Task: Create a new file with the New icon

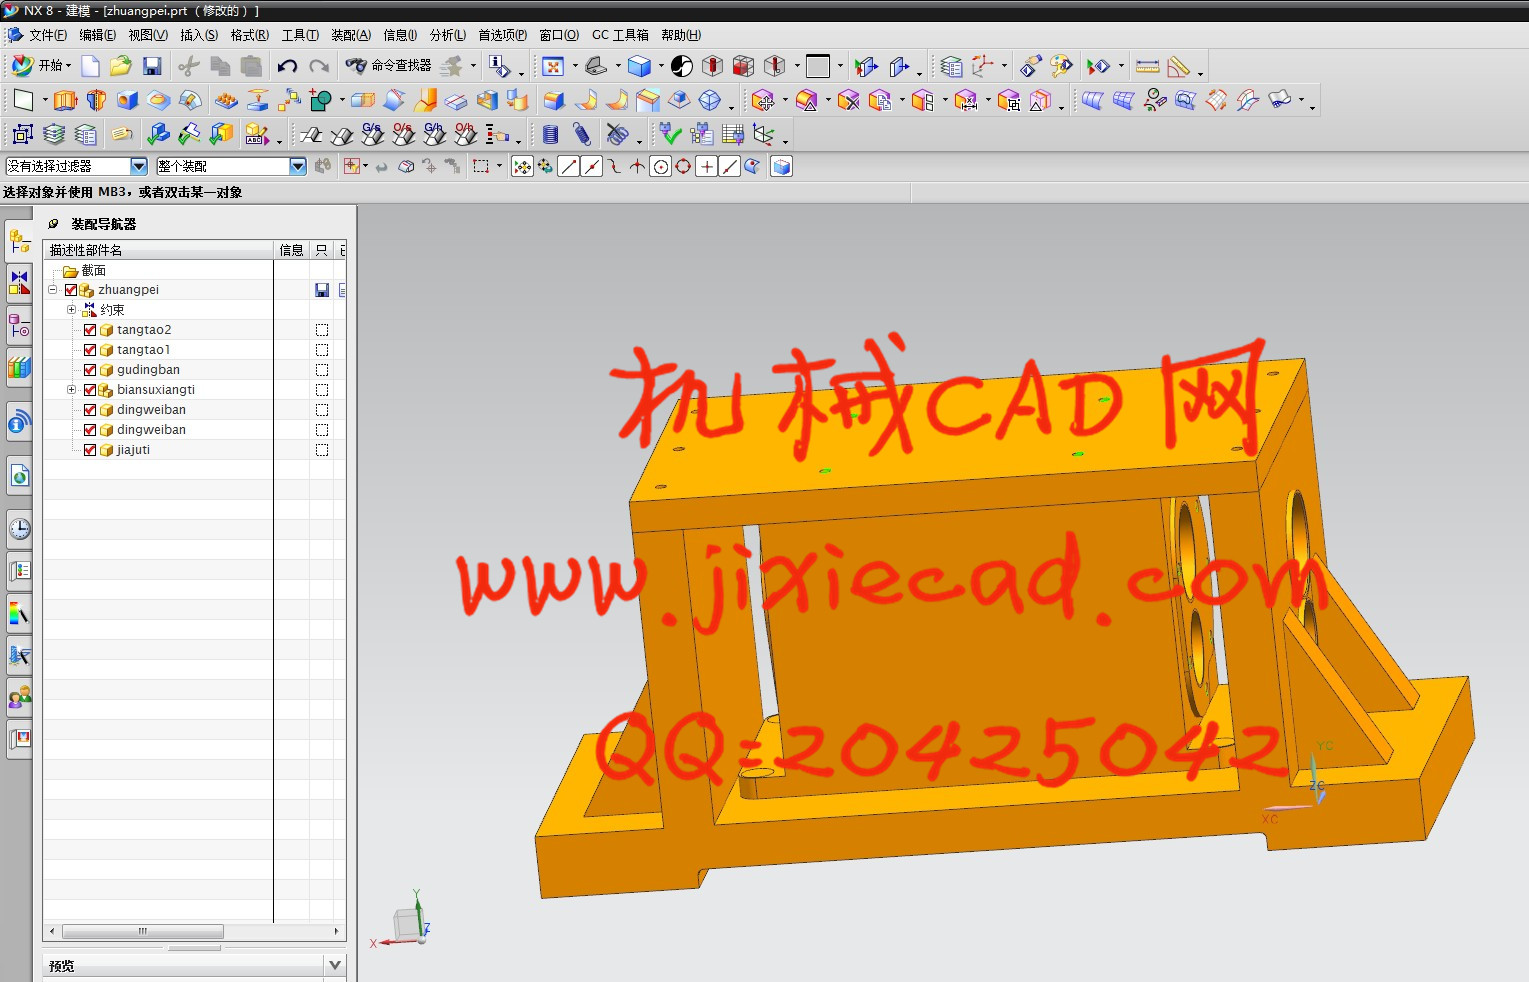Action: pyautogui.click(x=90, y=66)
